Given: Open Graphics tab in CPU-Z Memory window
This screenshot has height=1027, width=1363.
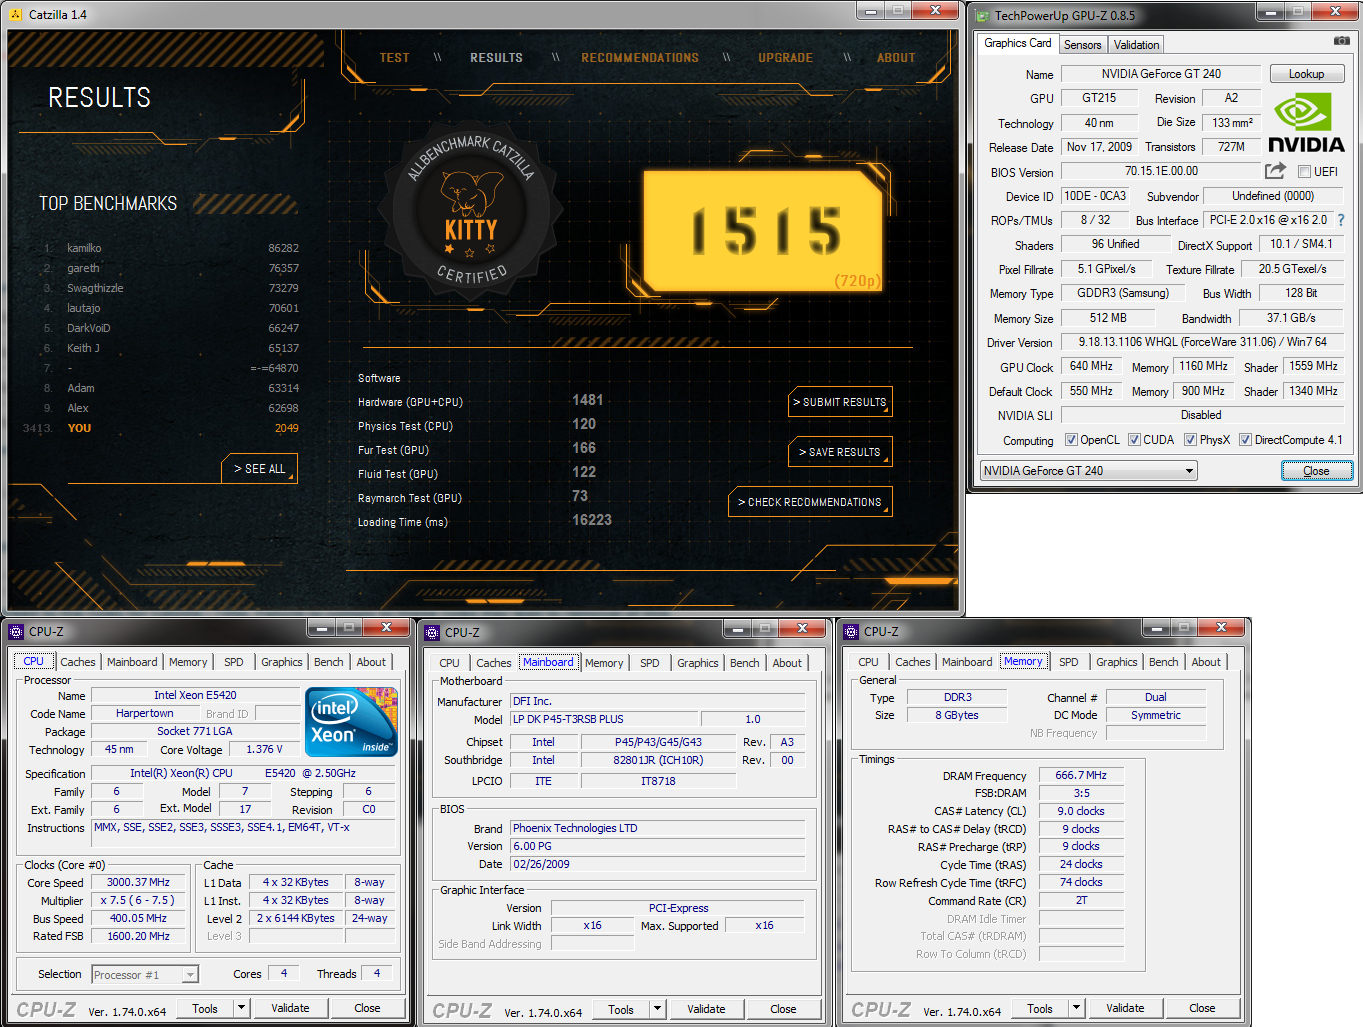Looking at the screenshot, I should pos(1116,662).
